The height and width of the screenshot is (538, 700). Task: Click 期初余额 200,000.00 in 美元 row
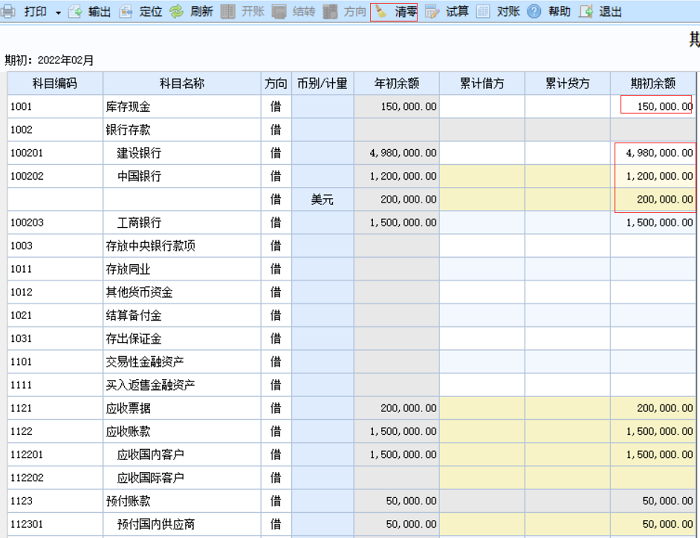[x=653, y=200]
